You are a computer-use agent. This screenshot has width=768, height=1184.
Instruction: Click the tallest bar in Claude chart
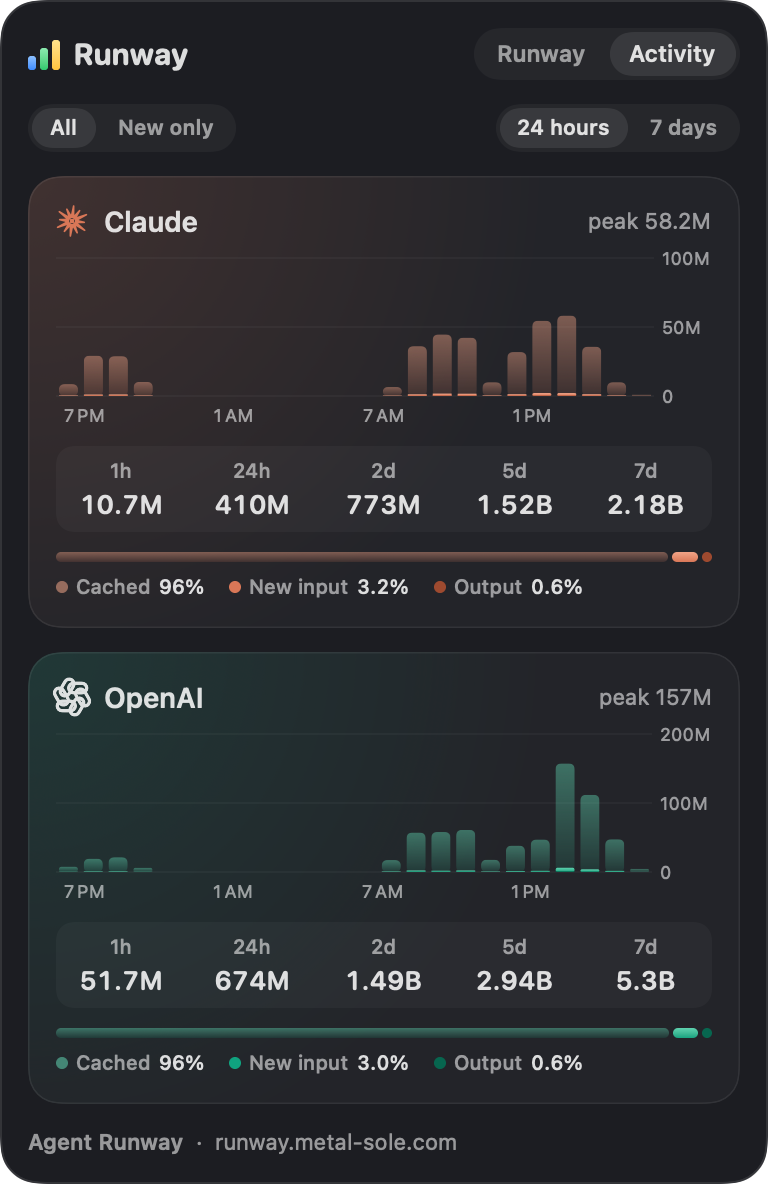tap(566, 356)
